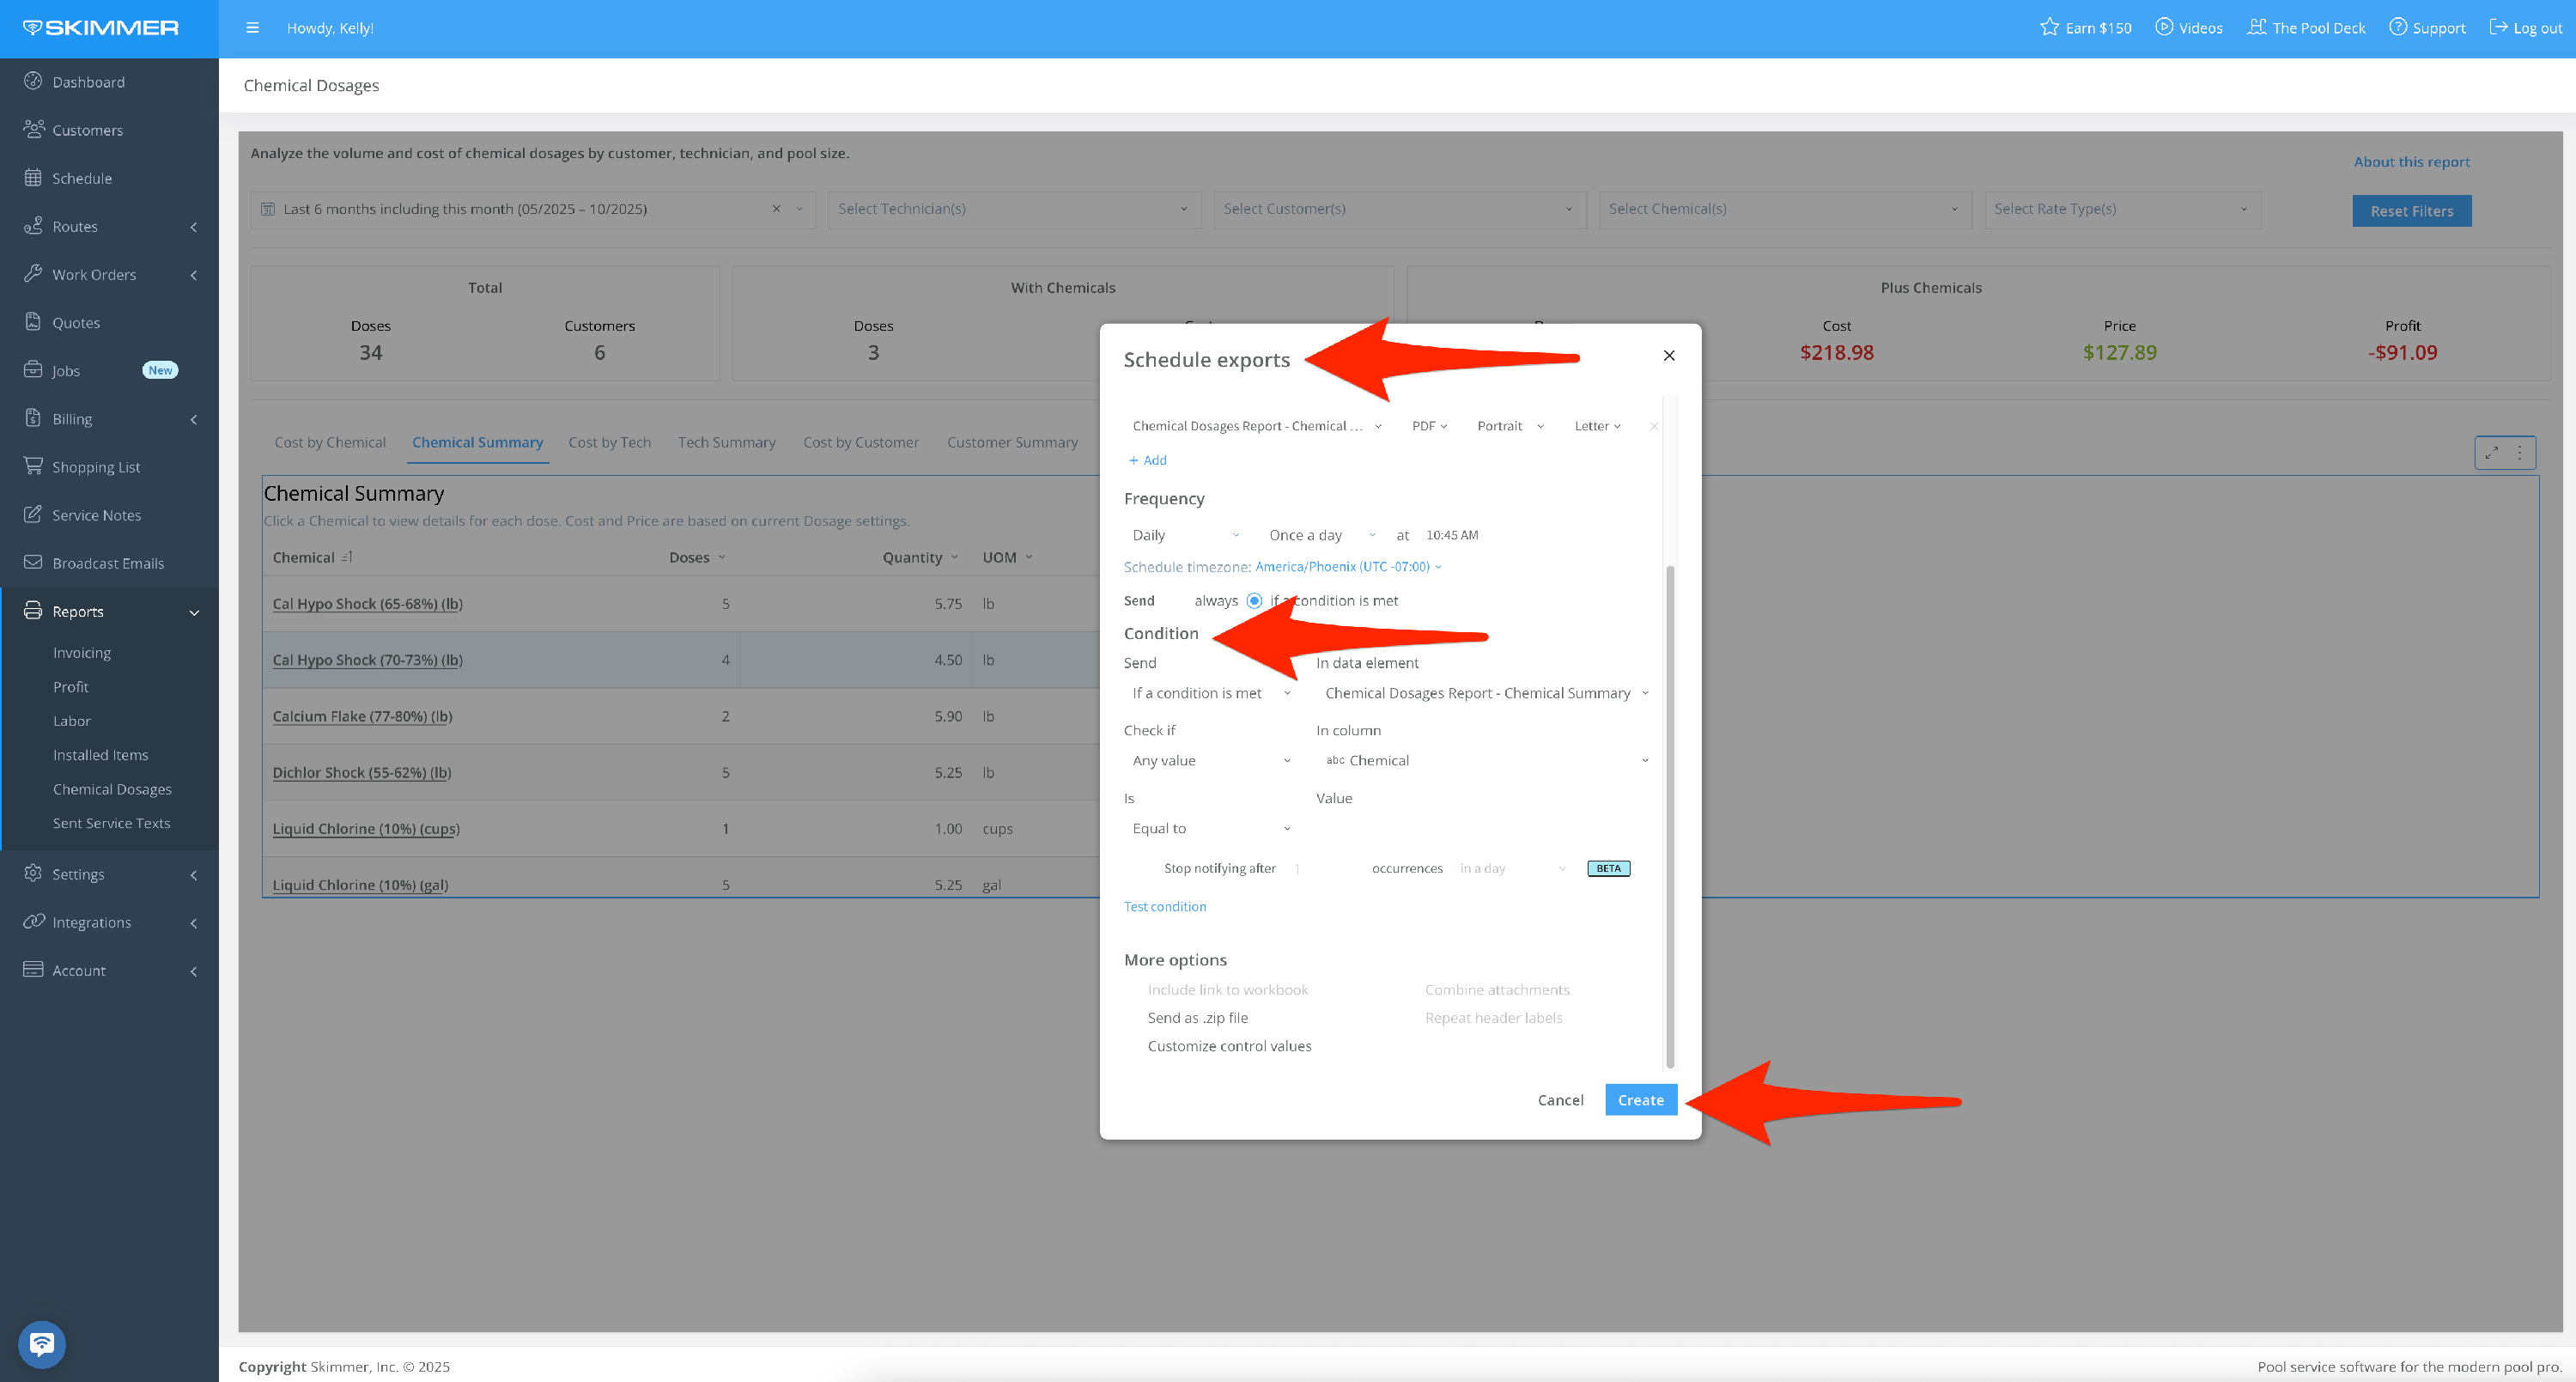Open the Dashboard sidebar icon
The image size is (2576, 1382).
click(33, 81)
